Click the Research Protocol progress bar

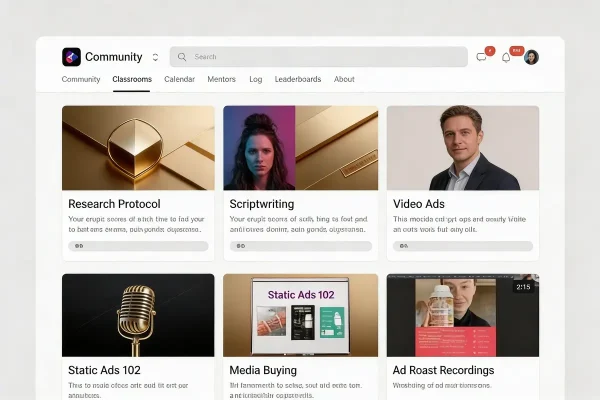(x=138, y=246)
